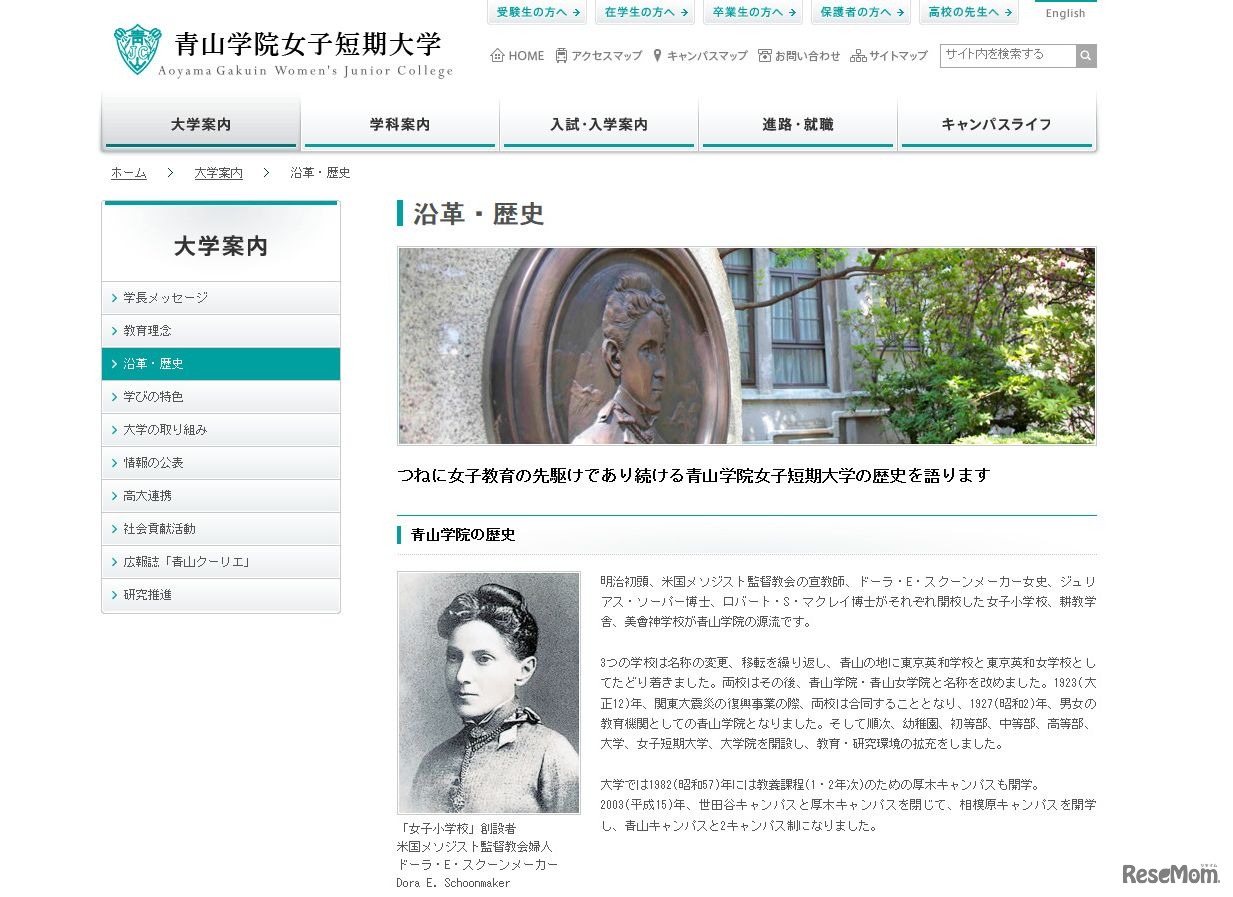The width and height of the screenshot is (1233, 897).
Task: Open the 大学案内 main navigation tab
Action: point(201,124)
